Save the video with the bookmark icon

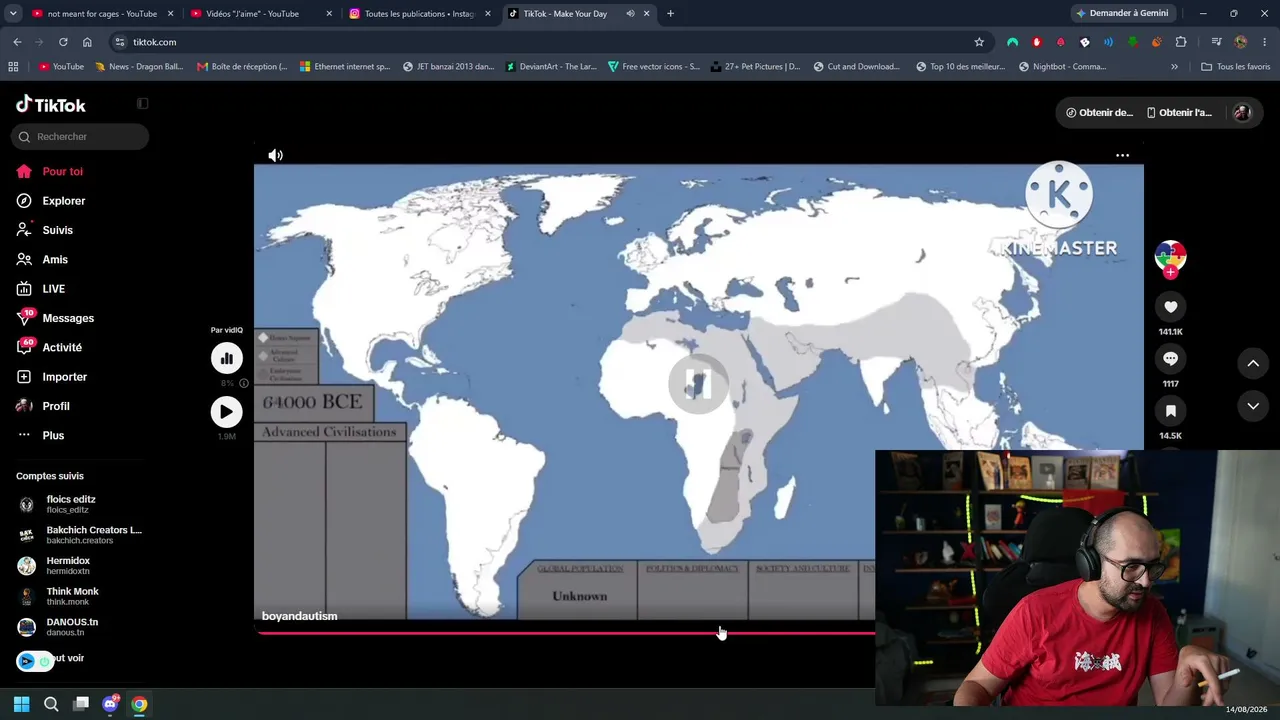pos(1171,411)
